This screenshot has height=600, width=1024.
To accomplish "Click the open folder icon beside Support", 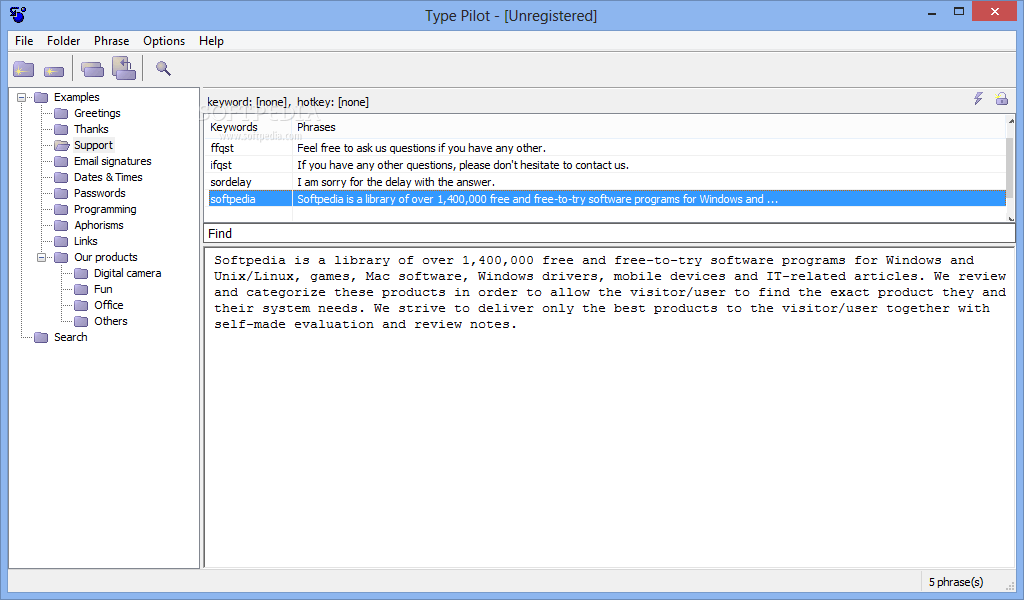I will pyautogui.click(x=61, y=145).
